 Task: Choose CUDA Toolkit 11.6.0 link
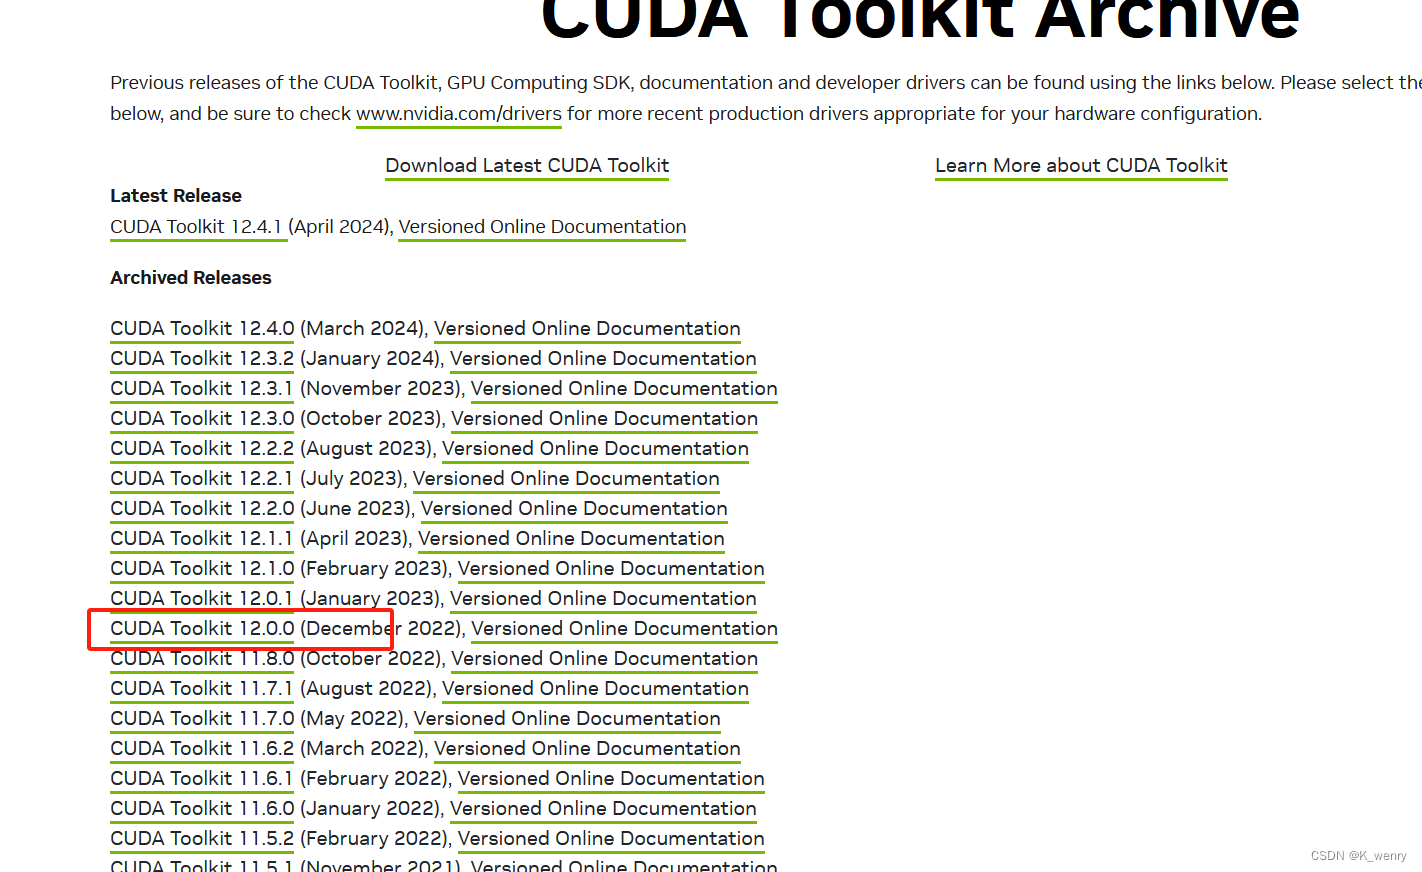click(202, 809)
